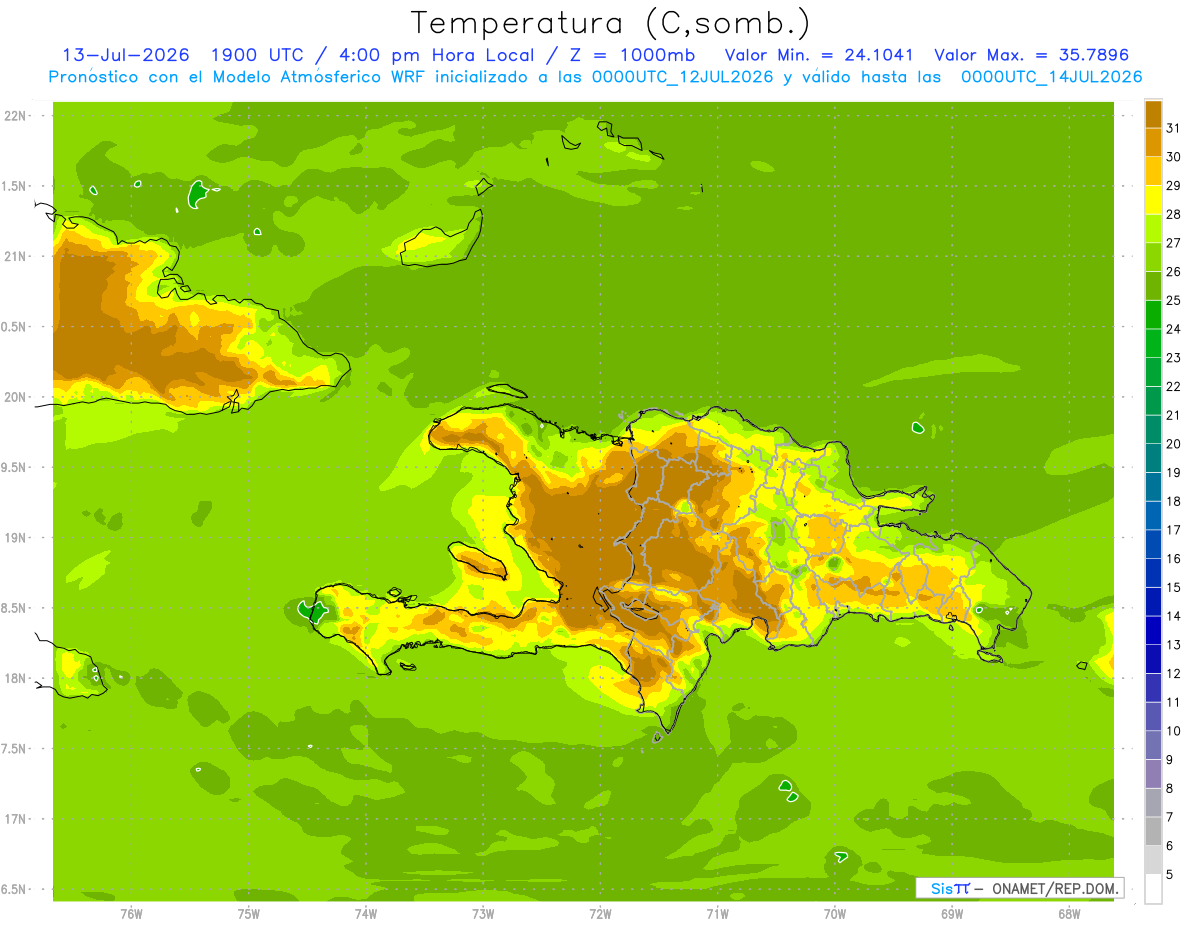The width and height of the screenshot is (1200, 927).
Task: Click the "Valor Max. = 35.7896" value
Action: tap(1030, 55)
